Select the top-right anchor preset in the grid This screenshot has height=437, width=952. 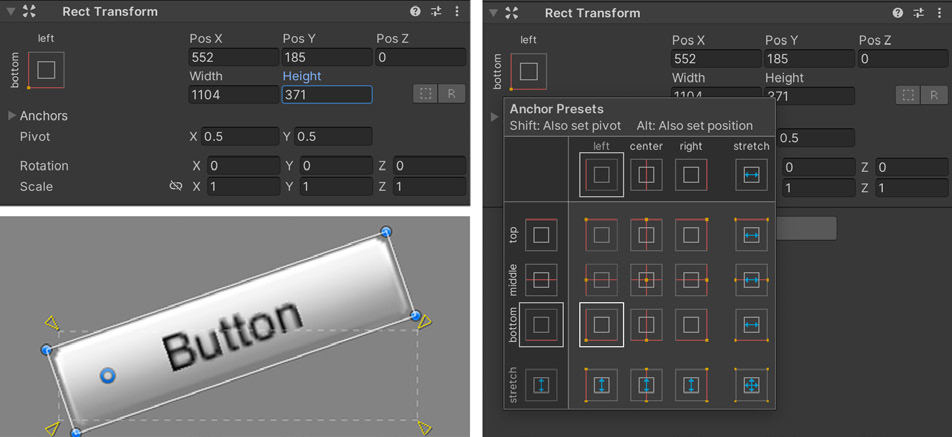pyautogui.click(x=691, y=235)
